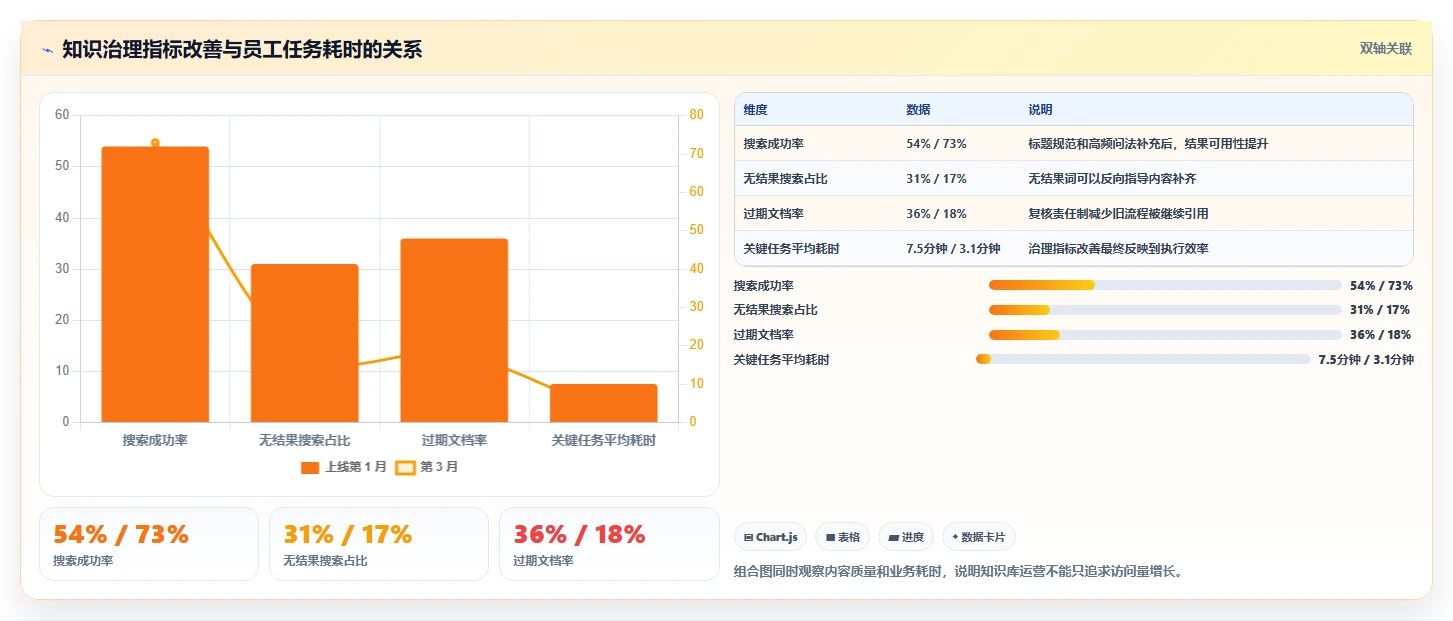Click the 54% / 73% value in table

tap(936, 144)
